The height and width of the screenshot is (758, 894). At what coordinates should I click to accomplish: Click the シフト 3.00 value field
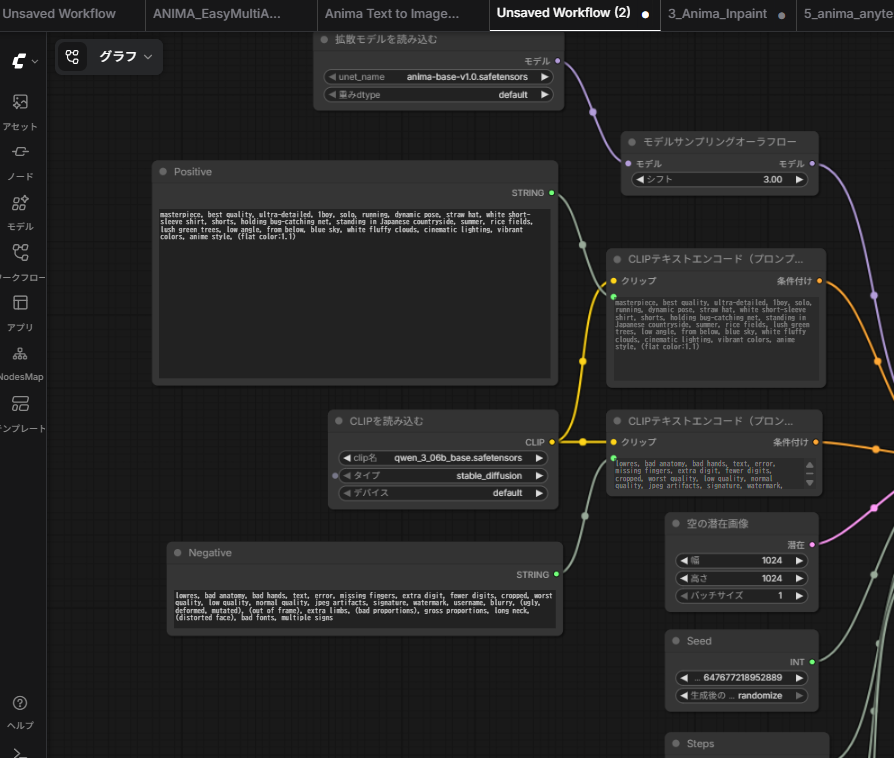coord(720,180)
